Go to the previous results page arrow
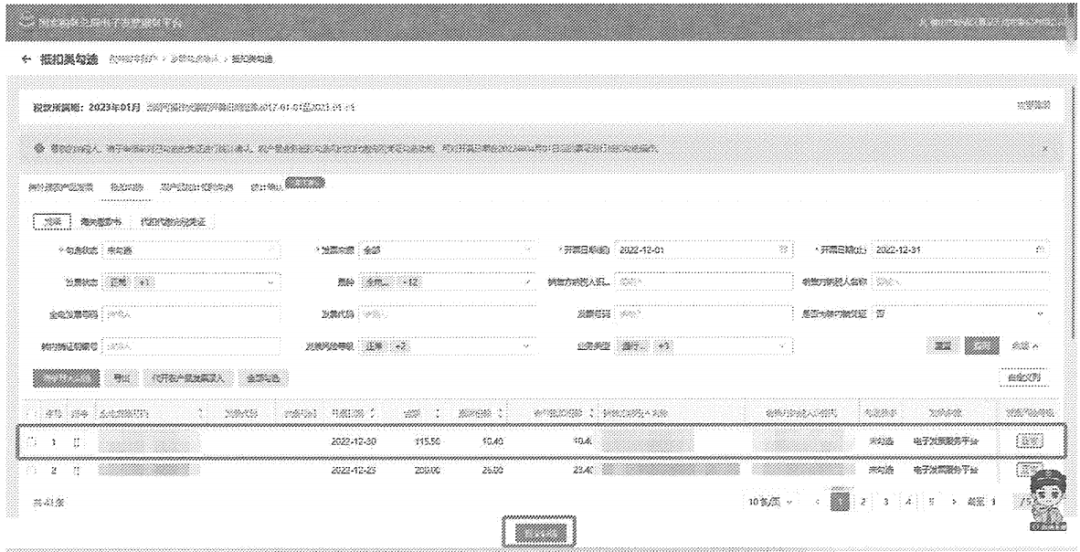This screenshot has height=552, width=1080. (818, 502)
